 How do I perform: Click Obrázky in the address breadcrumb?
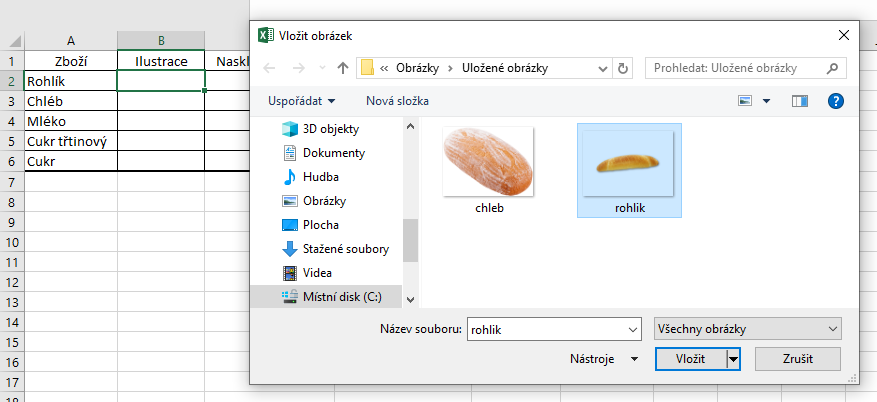[417, 68]
